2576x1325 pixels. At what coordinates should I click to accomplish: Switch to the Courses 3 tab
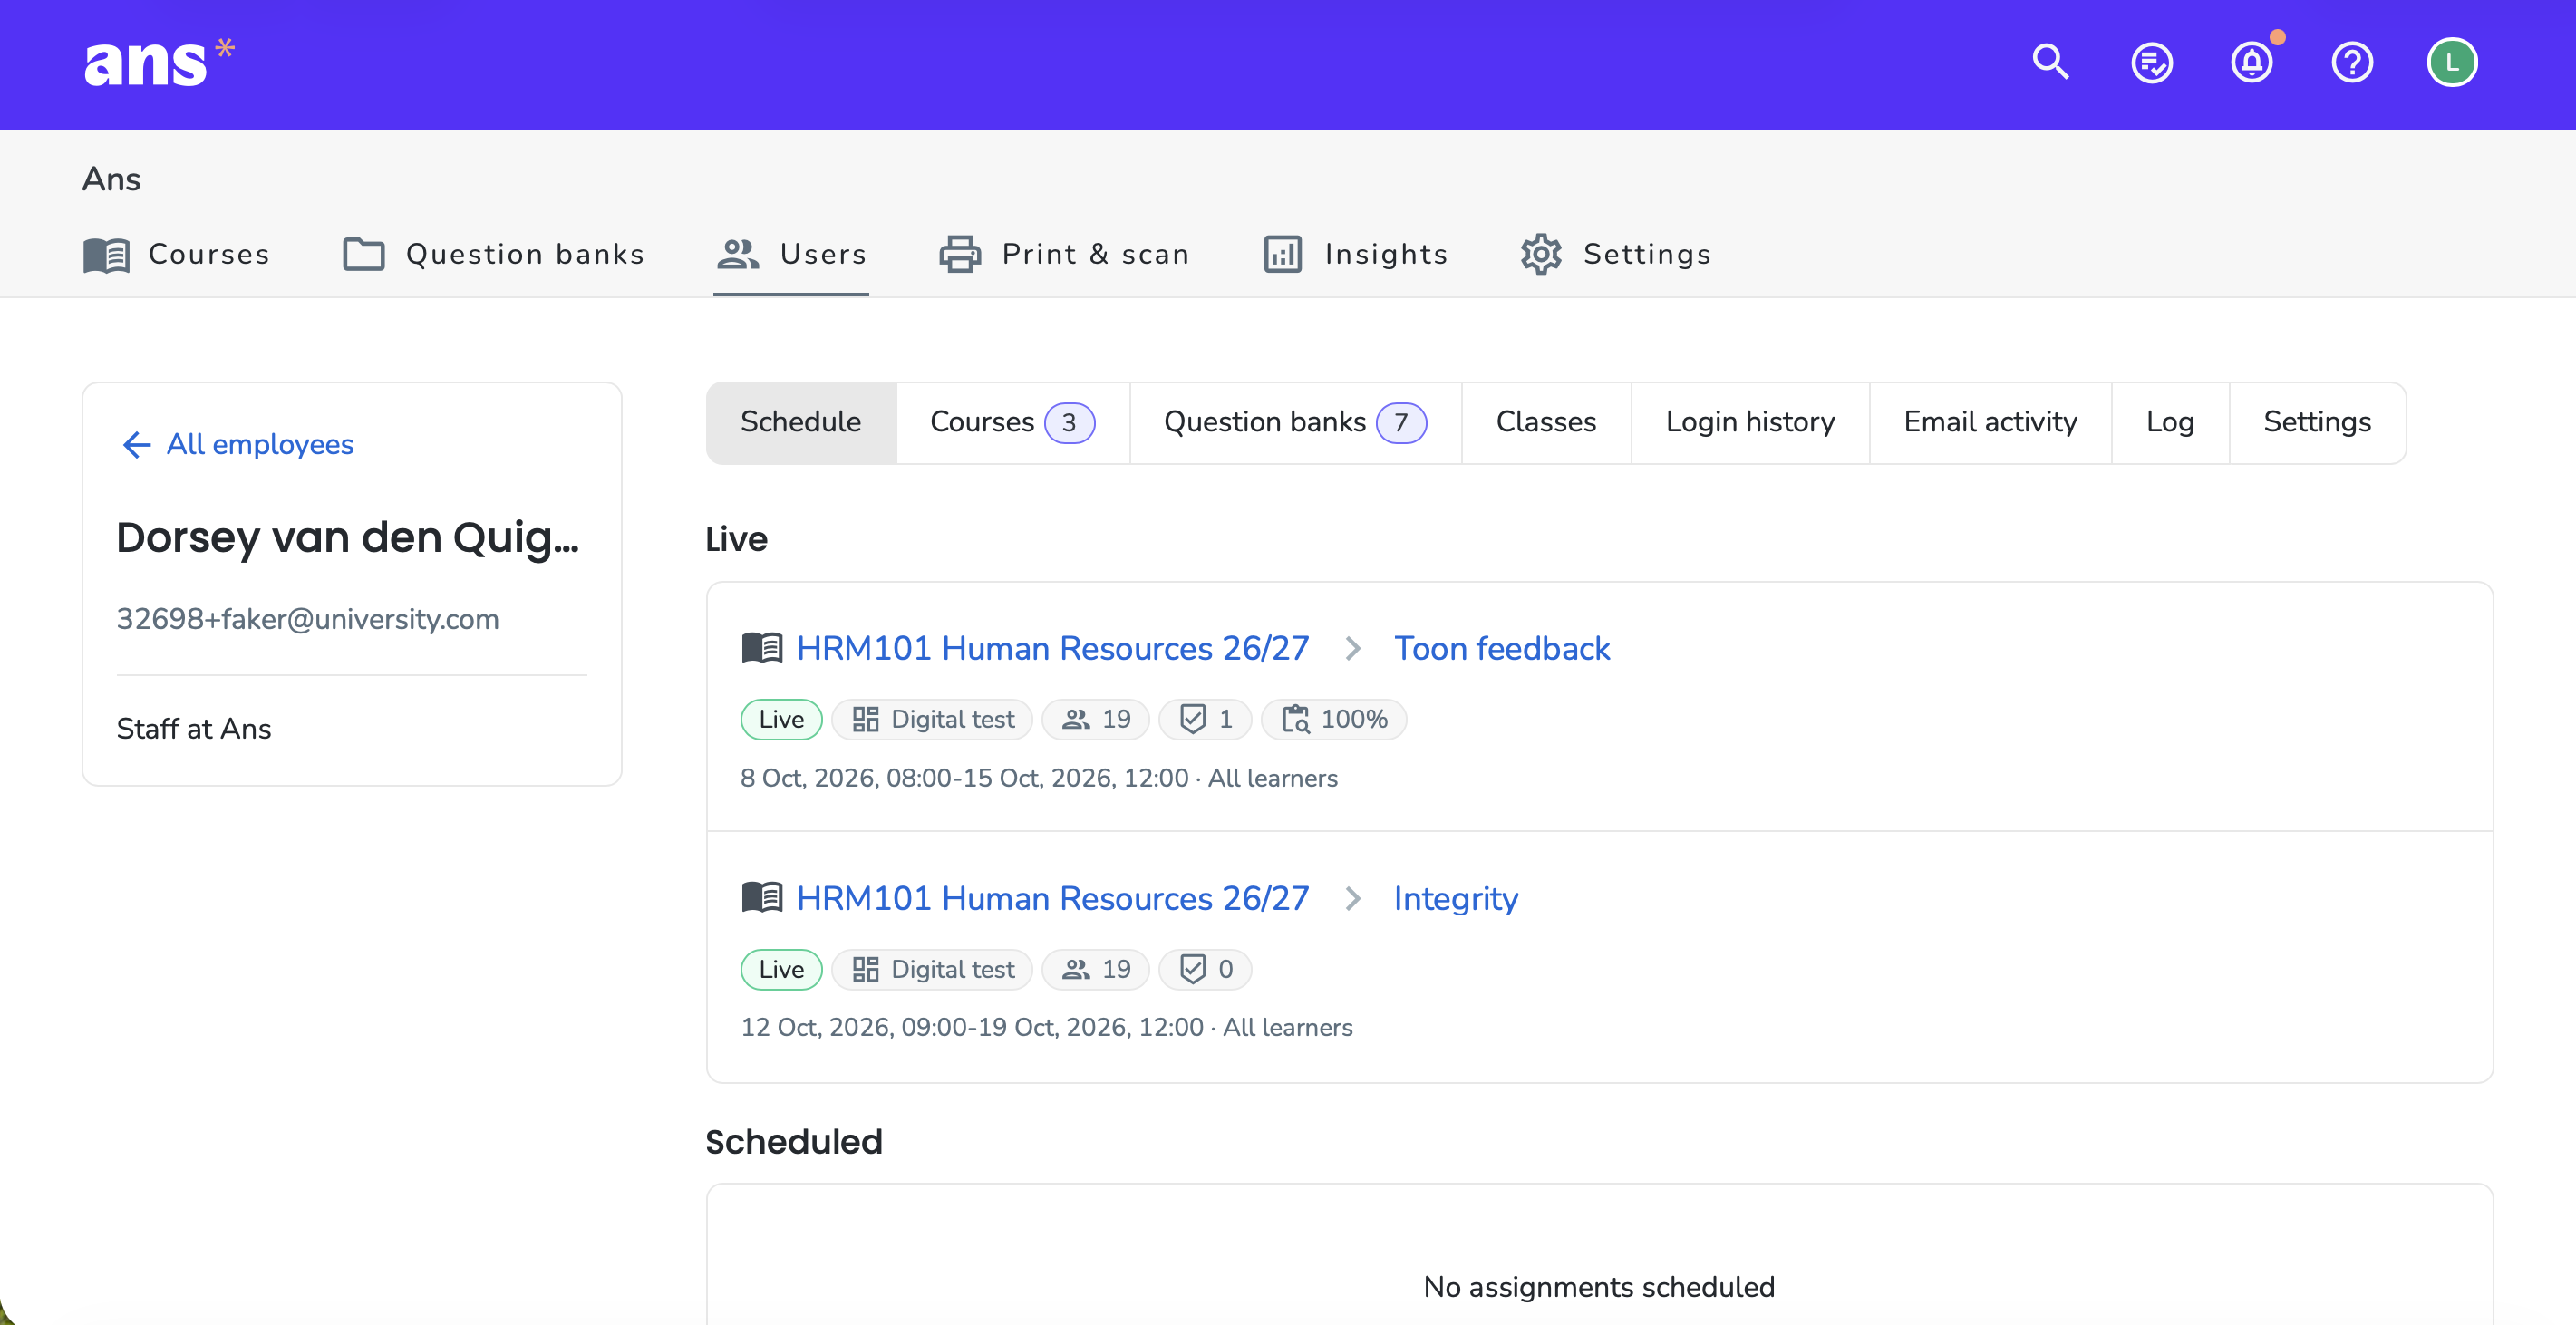(x=1013, y=422)
